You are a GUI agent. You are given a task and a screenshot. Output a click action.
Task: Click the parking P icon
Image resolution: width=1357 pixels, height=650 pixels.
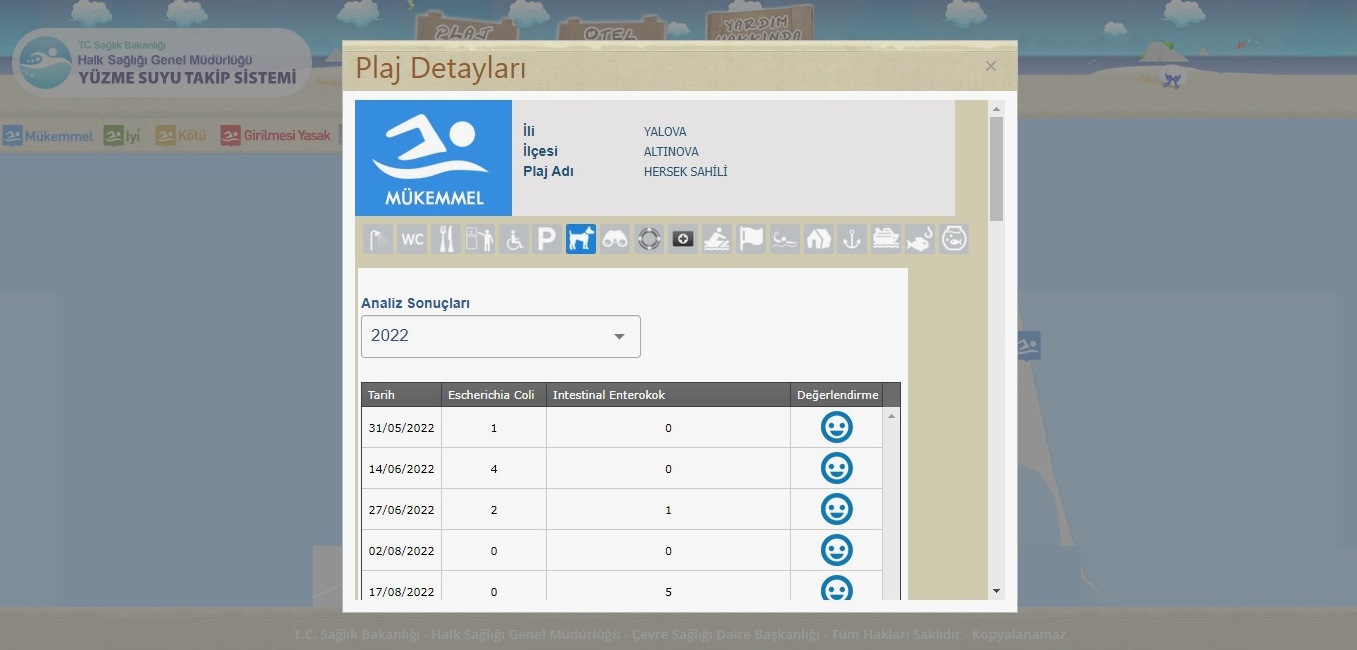point(547,239)
